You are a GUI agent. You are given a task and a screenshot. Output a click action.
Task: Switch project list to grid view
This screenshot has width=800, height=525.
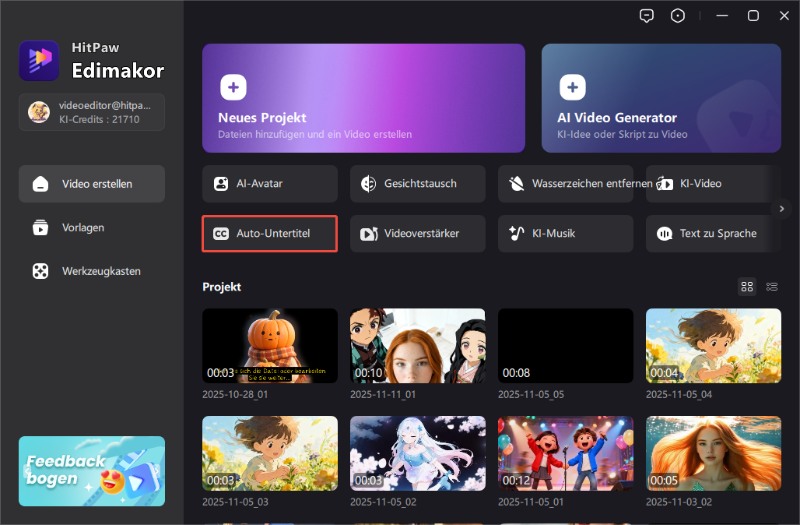point(747,287)
